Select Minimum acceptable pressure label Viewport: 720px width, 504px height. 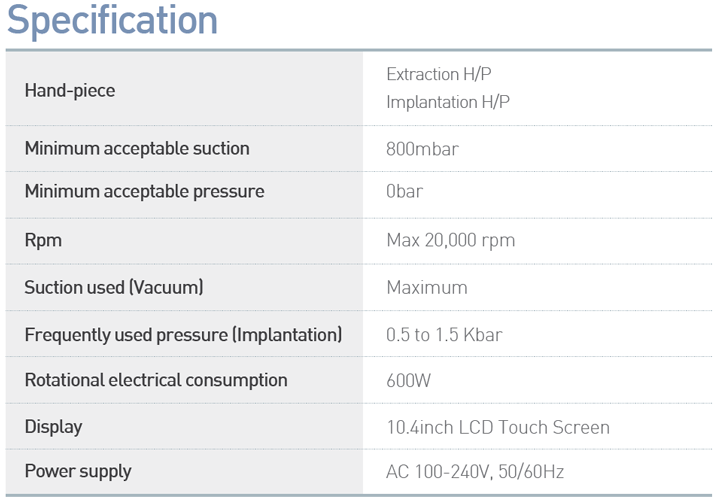click(145, 192)
